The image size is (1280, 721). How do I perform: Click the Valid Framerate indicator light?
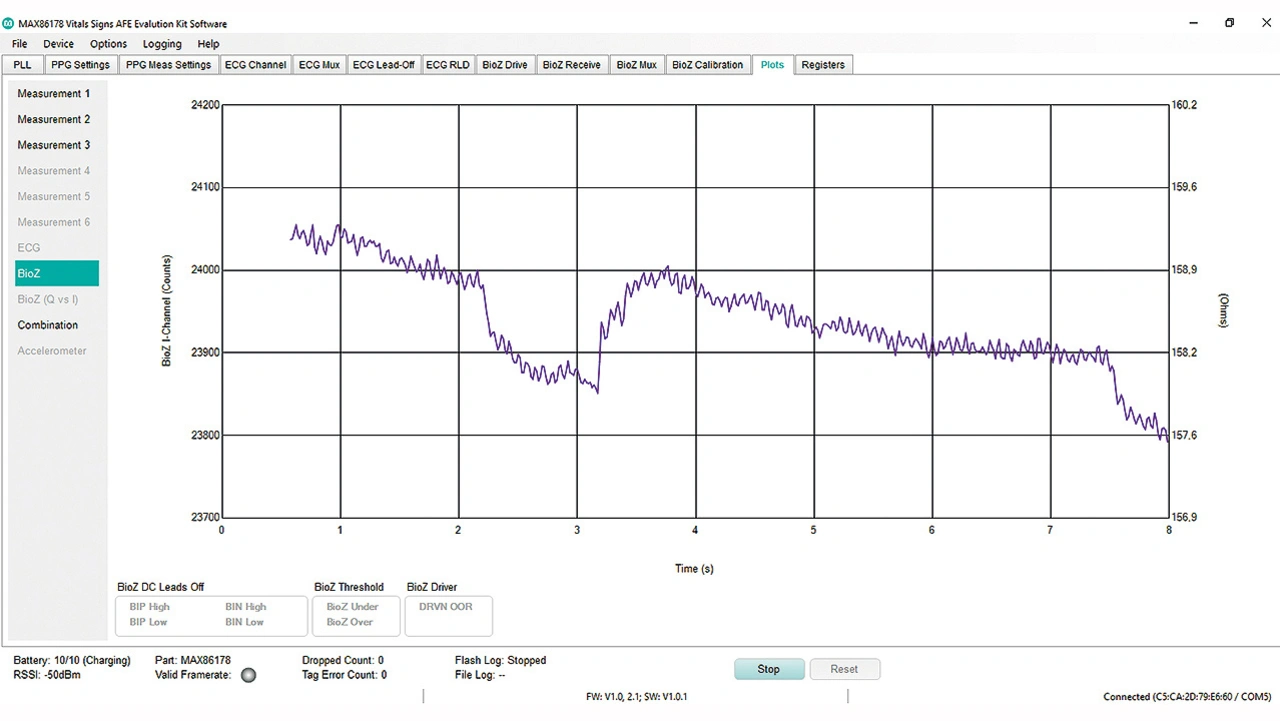pos(248,675)
